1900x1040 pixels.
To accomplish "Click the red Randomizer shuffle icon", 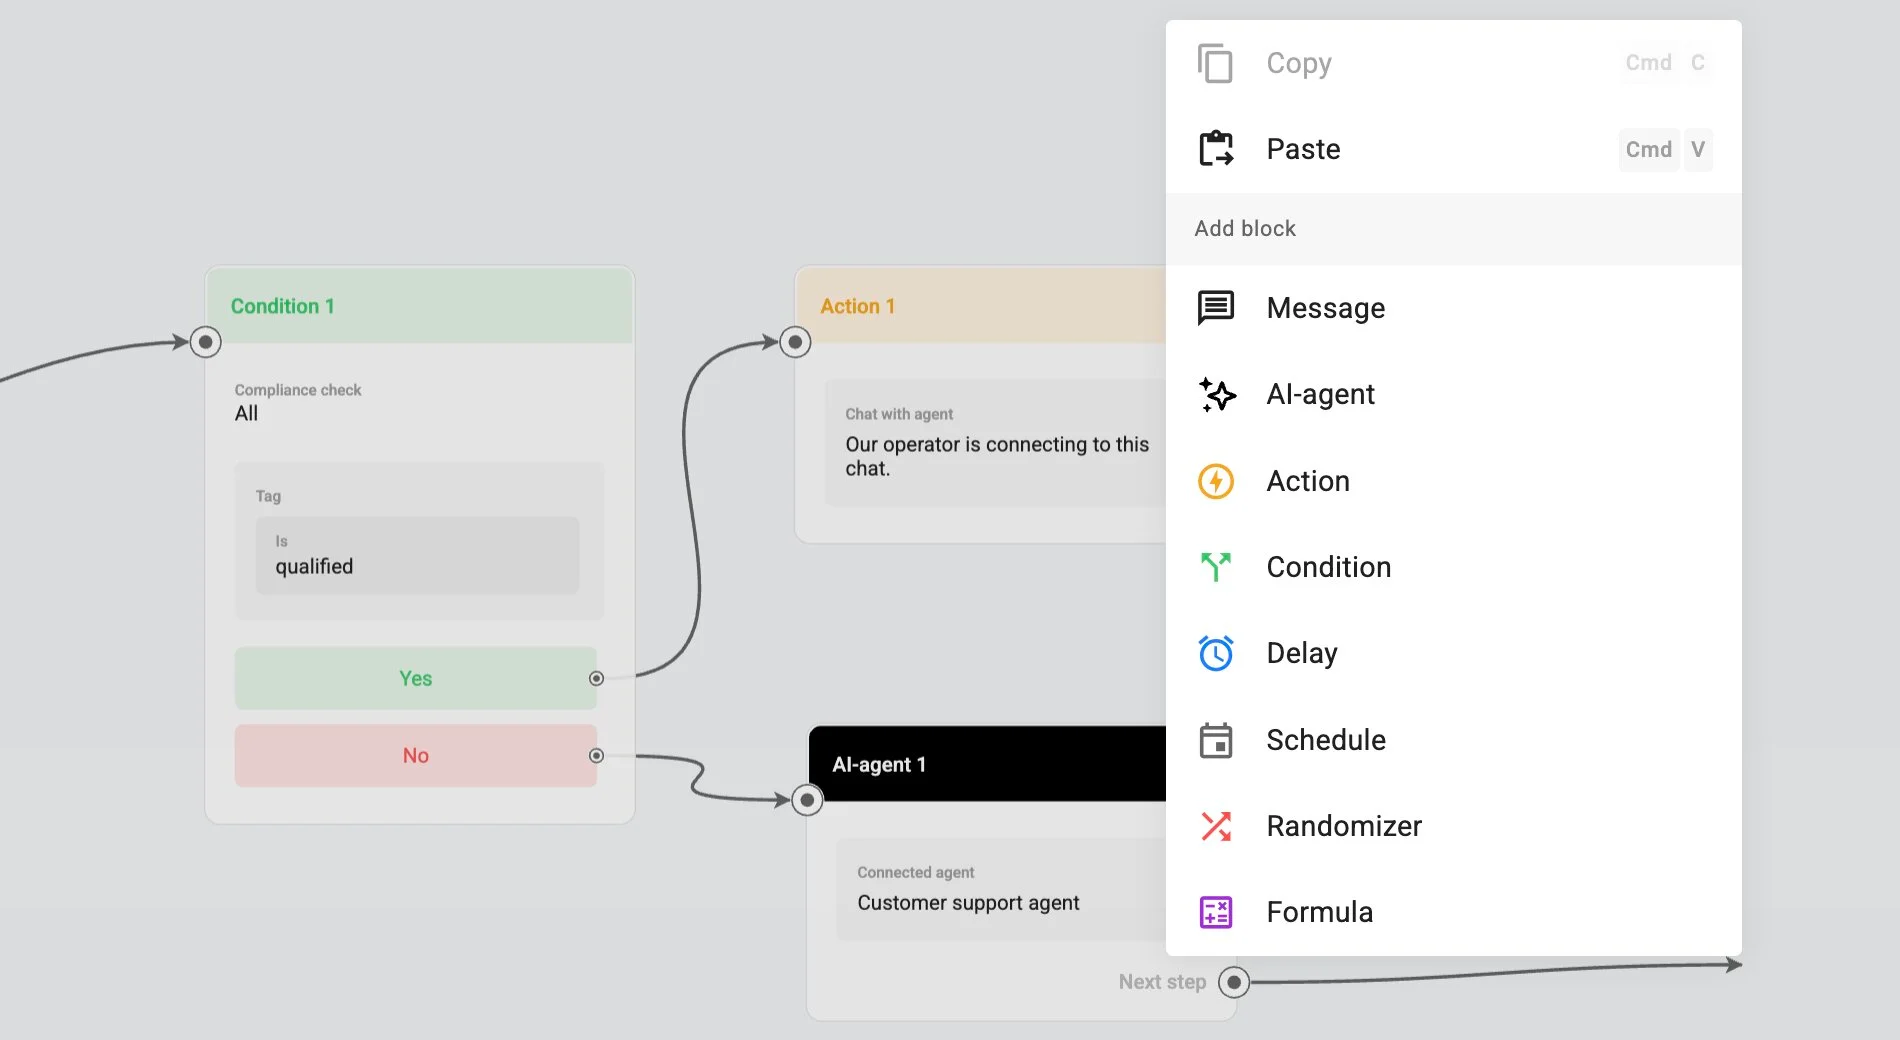I will click(x=1216, y=826).
